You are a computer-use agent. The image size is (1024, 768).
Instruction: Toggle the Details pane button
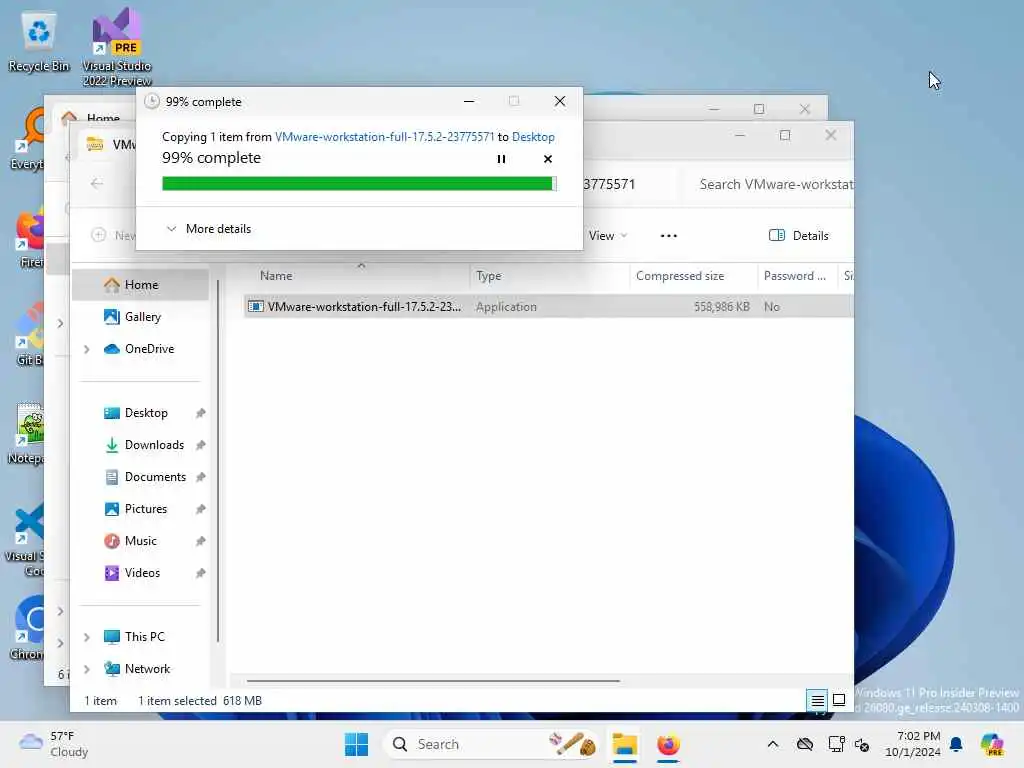[798, 236]
